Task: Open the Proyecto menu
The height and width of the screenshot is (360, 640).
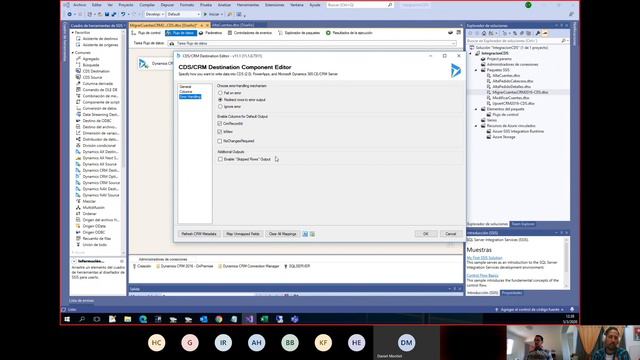Action: (126, 5)
